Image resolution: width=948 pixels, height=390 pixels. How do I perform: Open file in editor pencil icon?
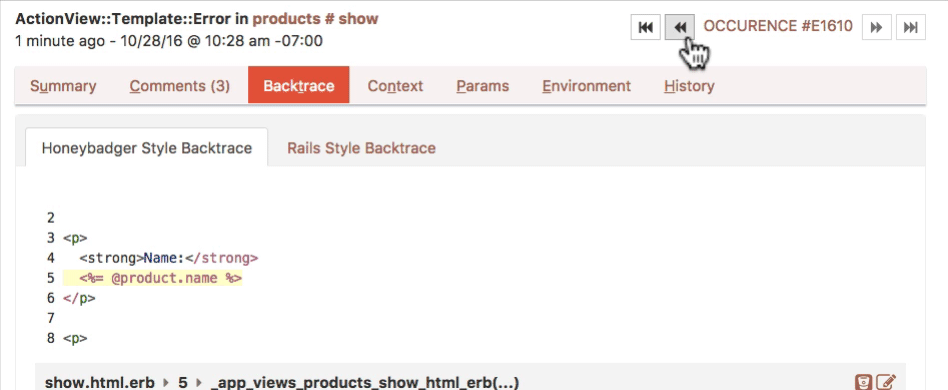pos(886,382)
